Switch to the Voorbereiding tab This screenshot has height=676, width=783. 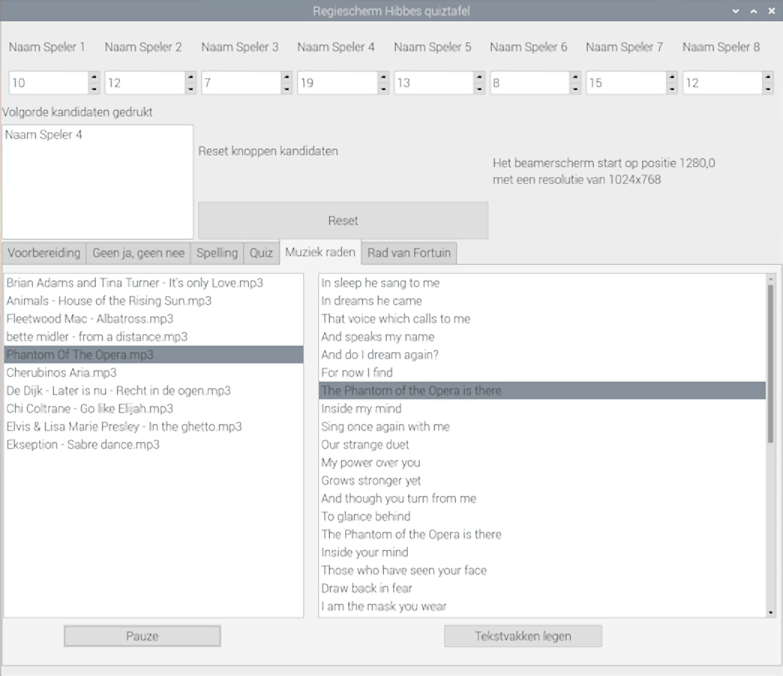(x=43, y=253)
